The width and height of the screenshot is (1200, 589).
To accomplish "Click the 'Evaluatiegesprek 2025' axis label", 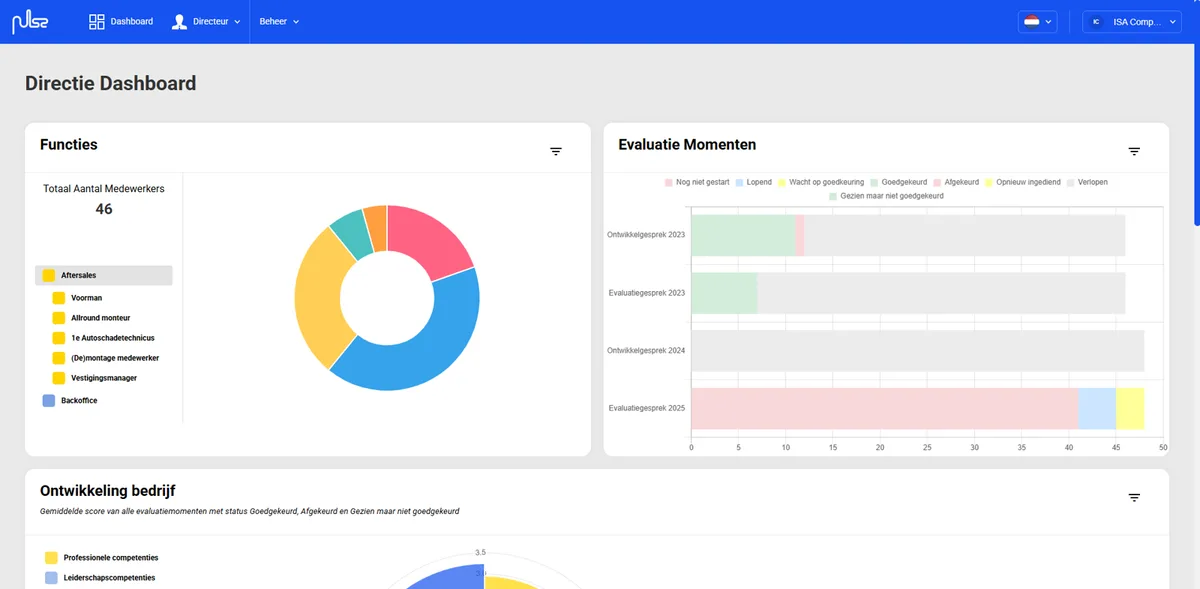I will pos(647,408).
